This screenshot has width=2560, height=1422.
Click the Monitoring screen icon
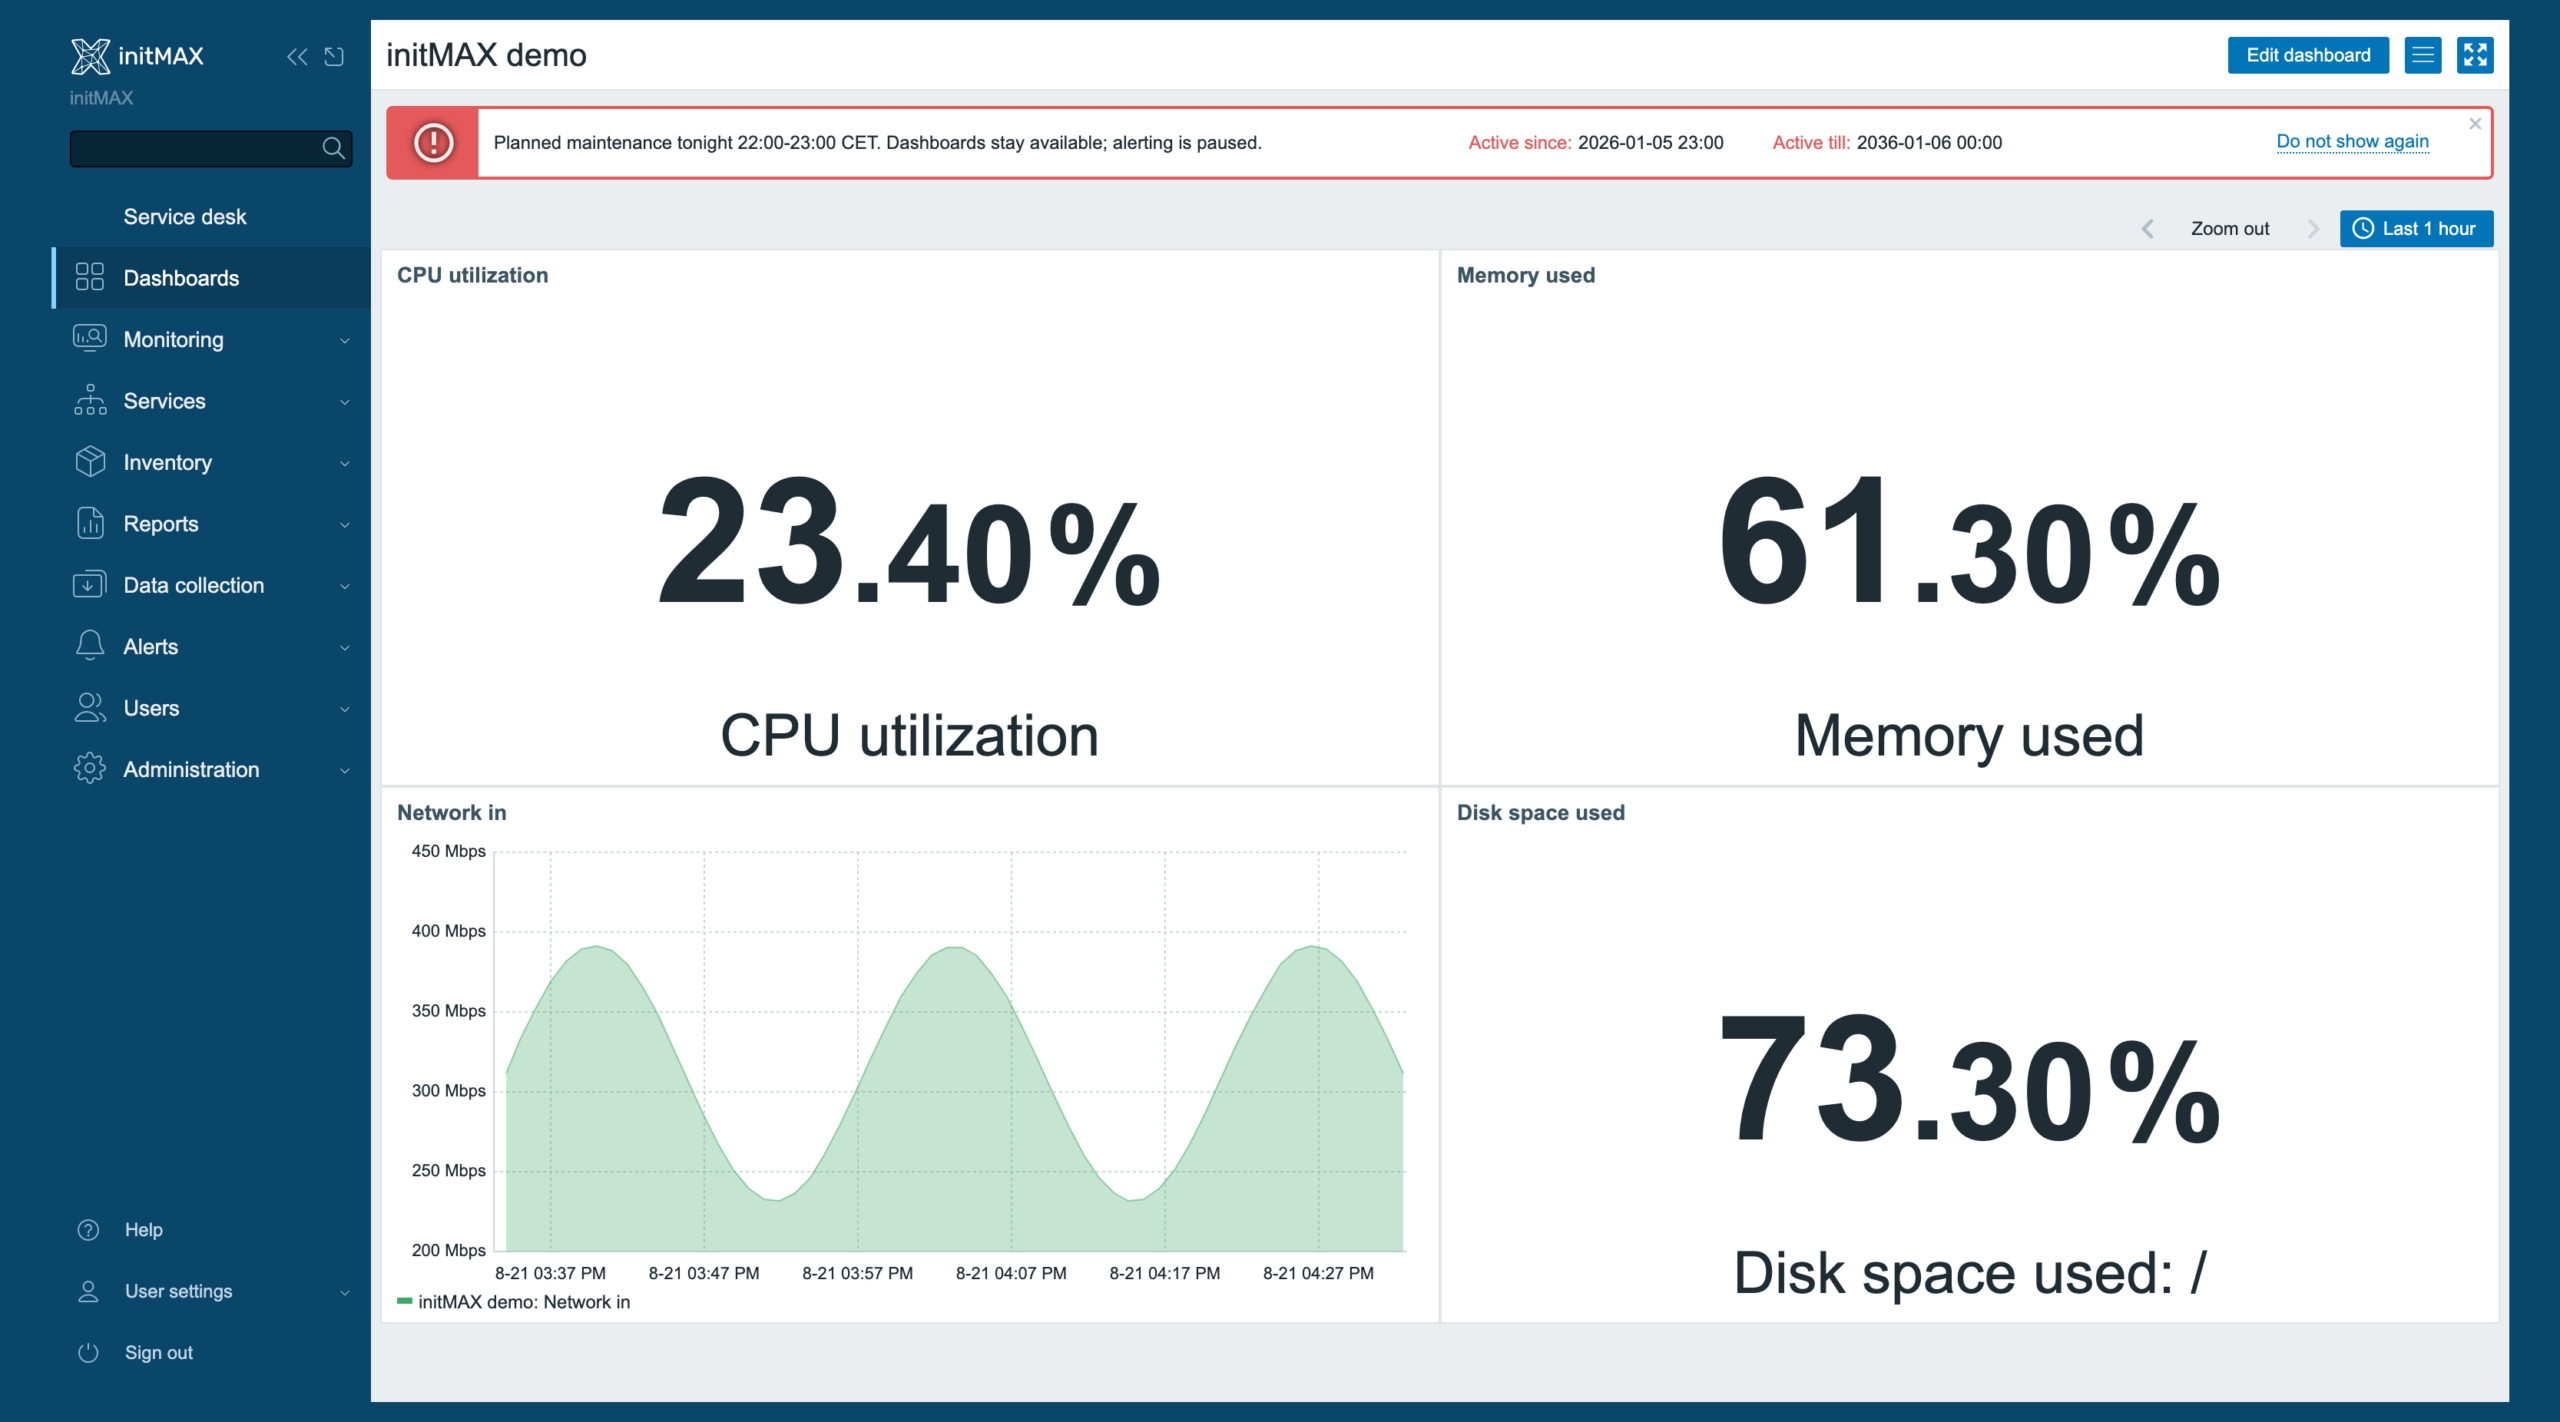click(89, 338)
